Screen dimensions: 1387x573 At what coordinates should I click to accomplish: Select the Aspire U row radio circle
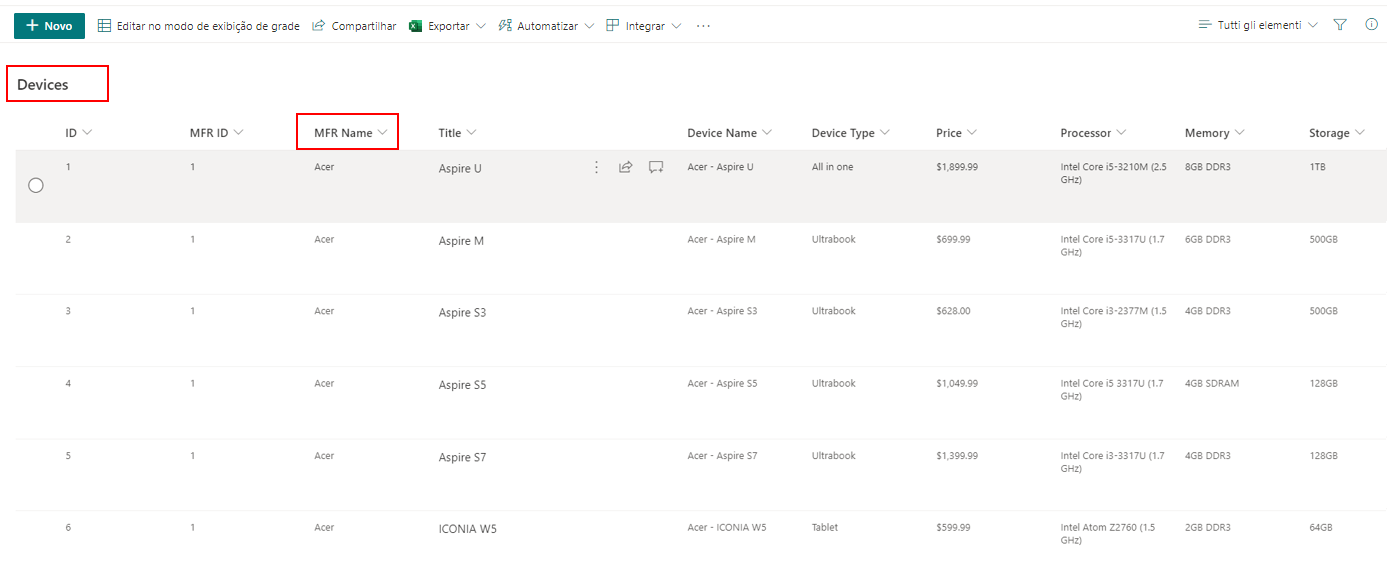click(x=36, y=185)
